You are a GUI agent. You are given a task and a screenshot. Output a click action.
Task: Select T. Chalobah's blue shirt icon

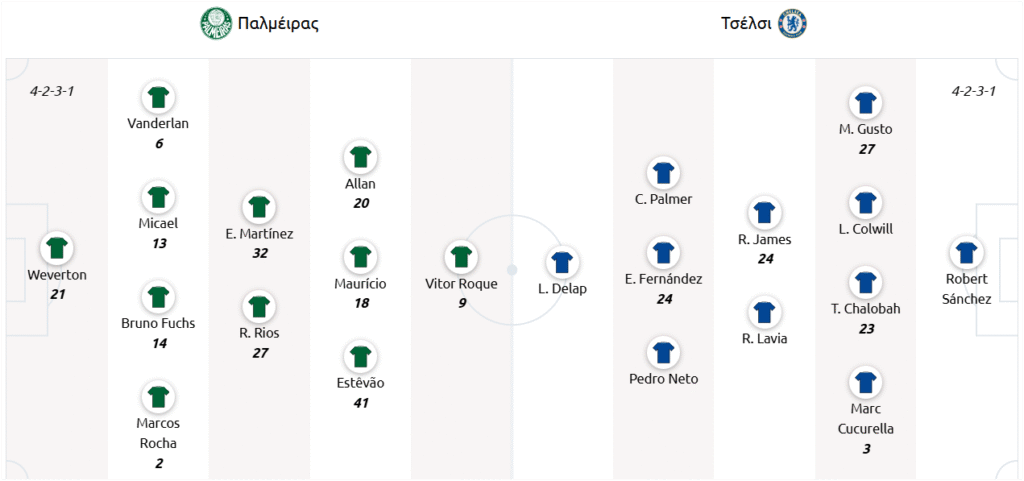865,283
